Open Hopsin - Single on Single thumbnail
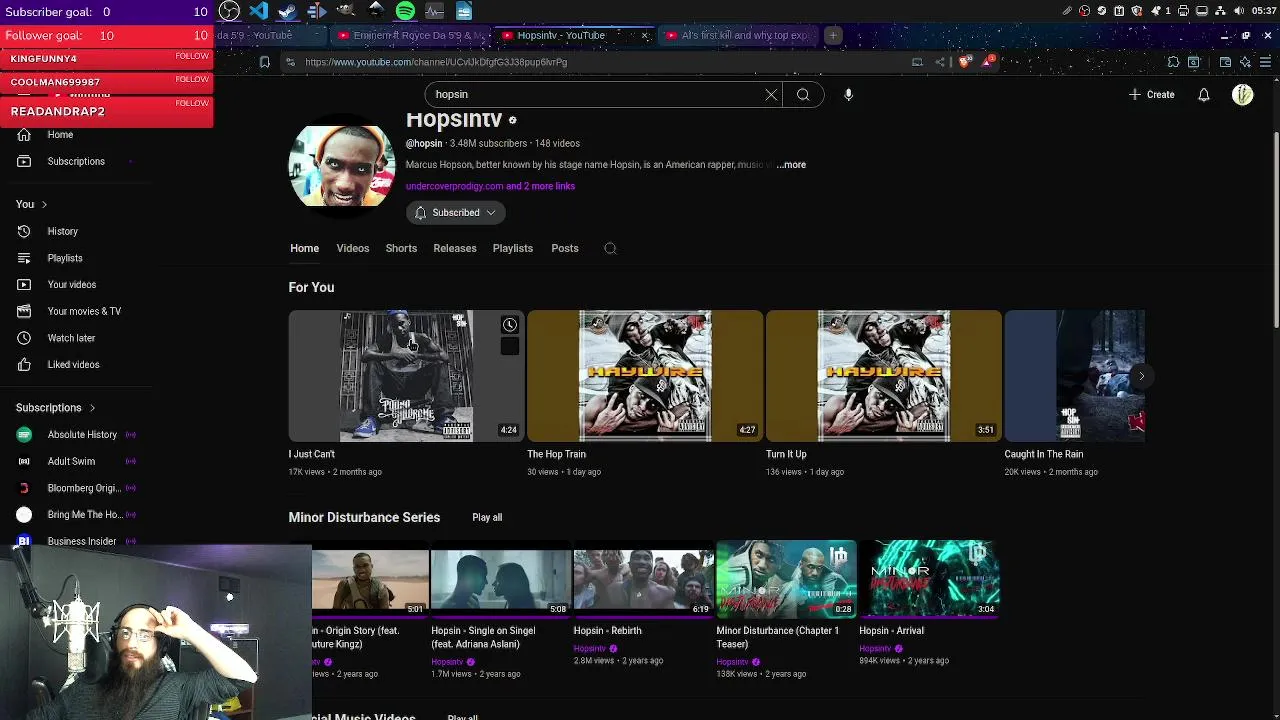This screenshot has height=720, width=1280. point(500,579)
